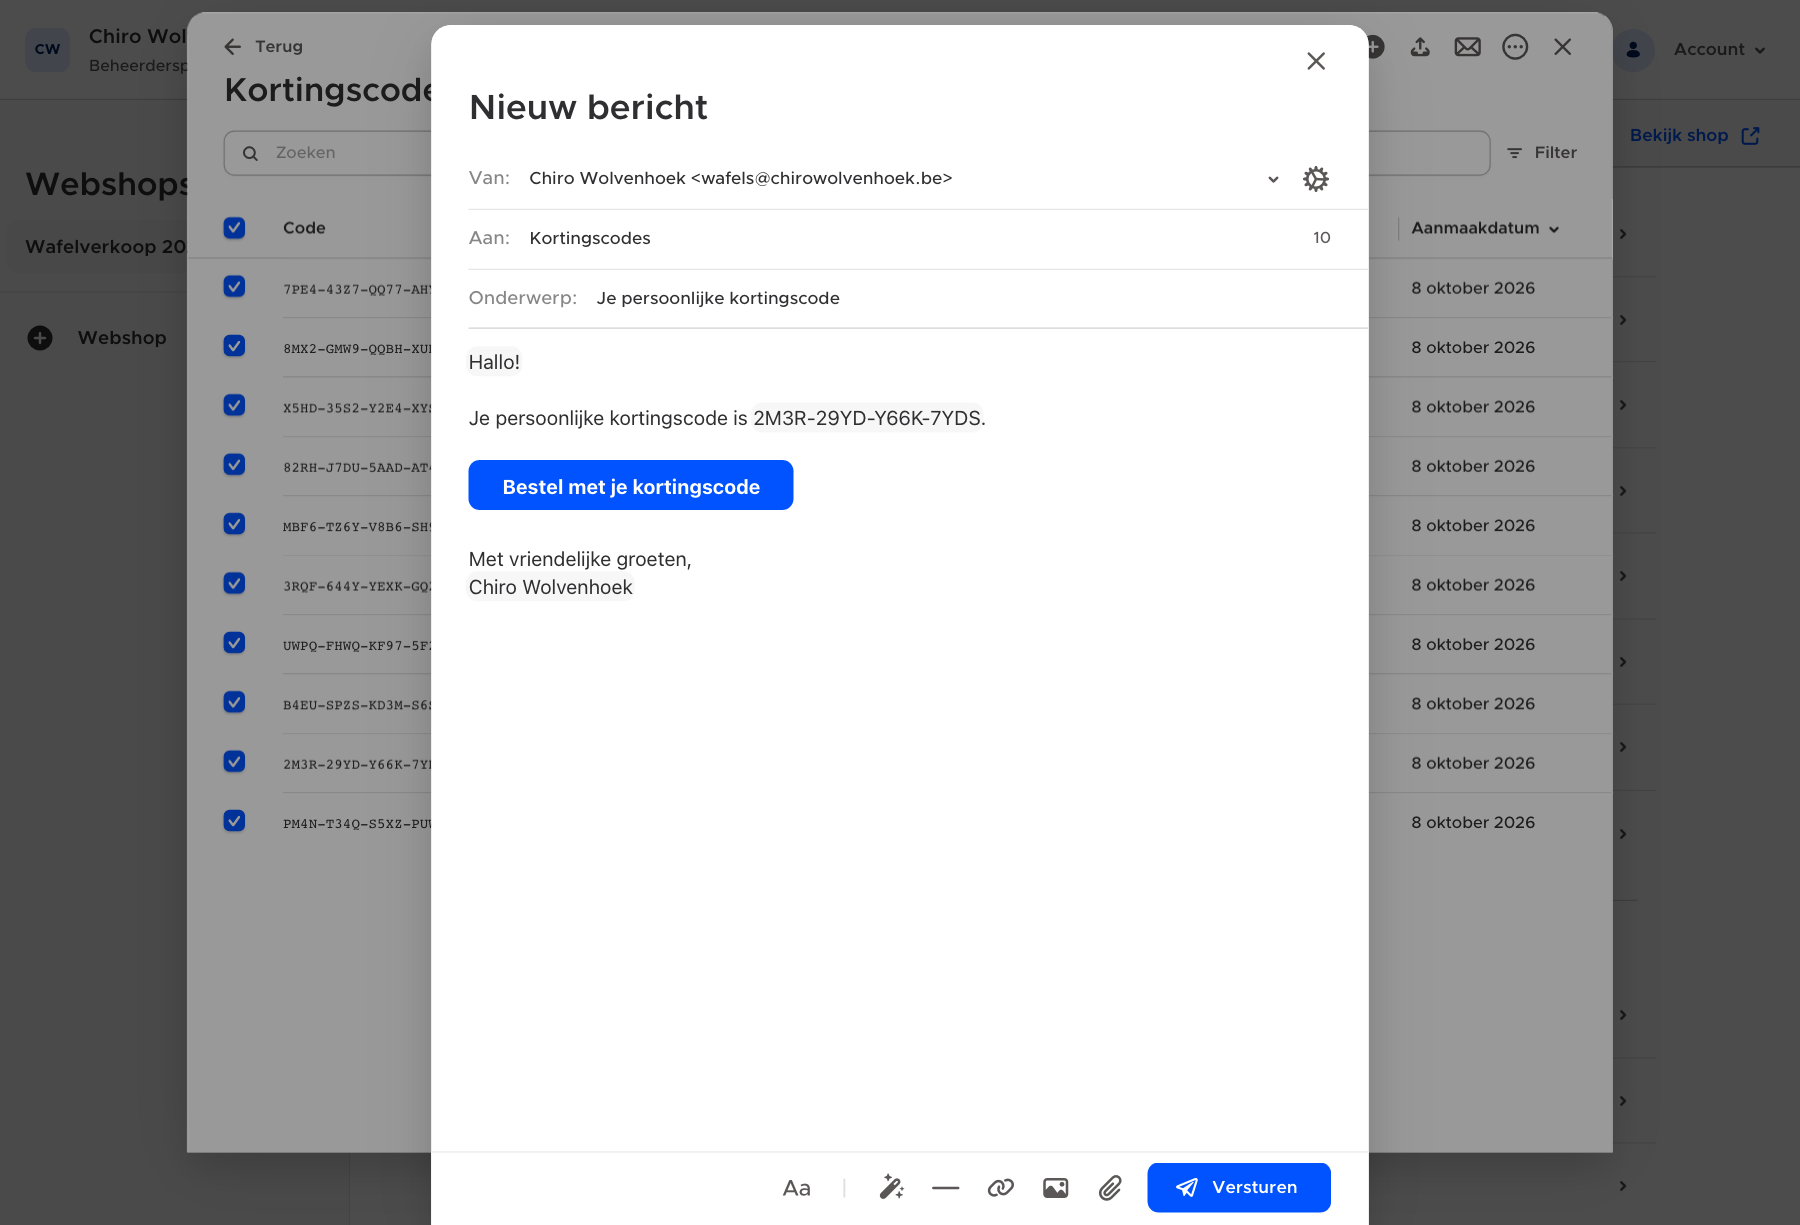Send message with Versturen button
1800x1225 pixels.
[x=1238, y=1188]
